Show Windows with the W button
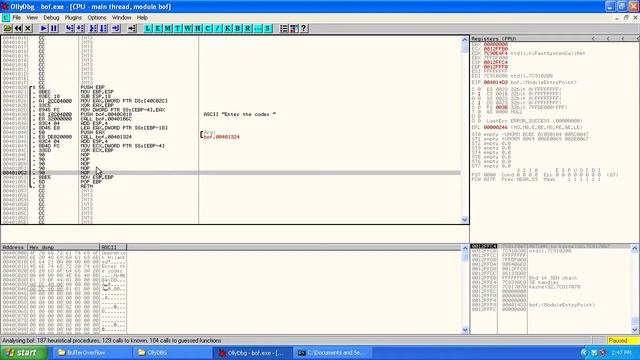This screenshot has height=360, width=640. pos(188,28)
